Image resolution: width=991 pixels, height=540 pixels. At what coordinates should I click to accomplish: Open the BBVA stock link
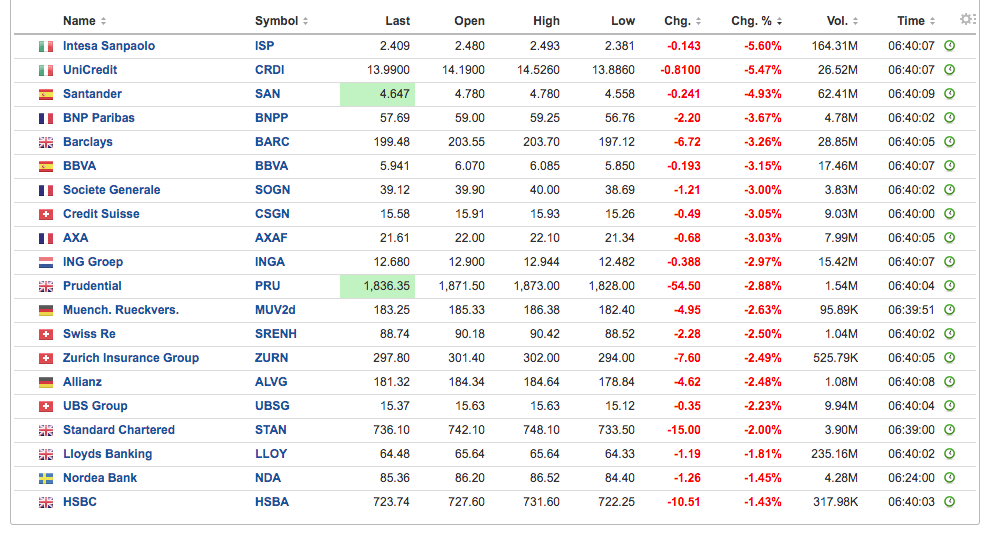point(80,166)
